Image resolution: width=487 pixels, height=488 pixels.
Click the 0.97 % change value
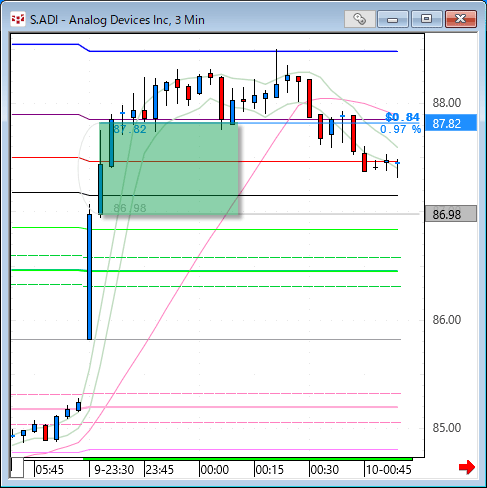tap(400, 129)
